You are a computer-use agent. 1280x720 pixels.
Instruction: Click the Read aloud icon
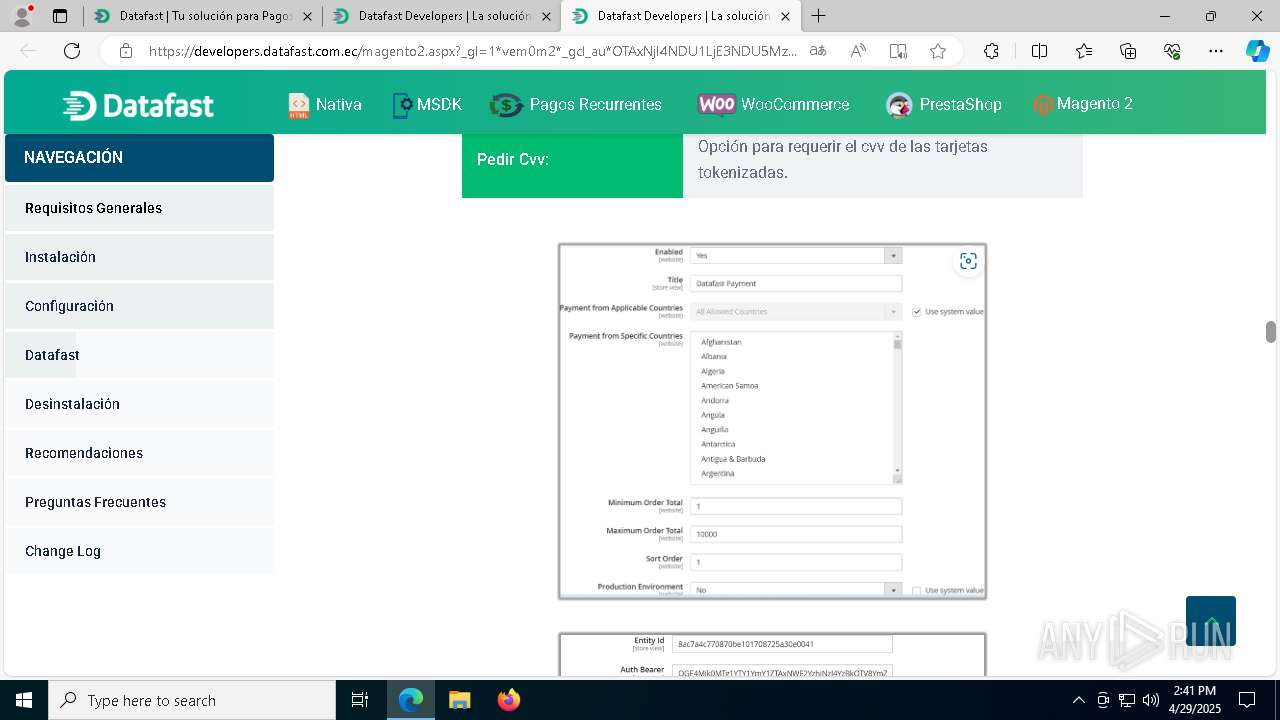click(x=858, y=51)
